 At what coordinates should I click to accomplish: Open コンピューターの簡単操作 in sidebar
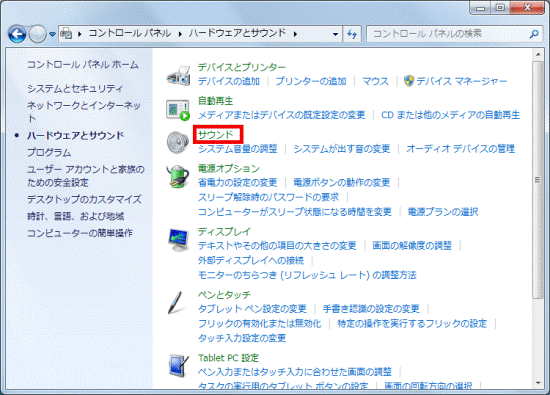pyautogui.click(x=80, y=233)
